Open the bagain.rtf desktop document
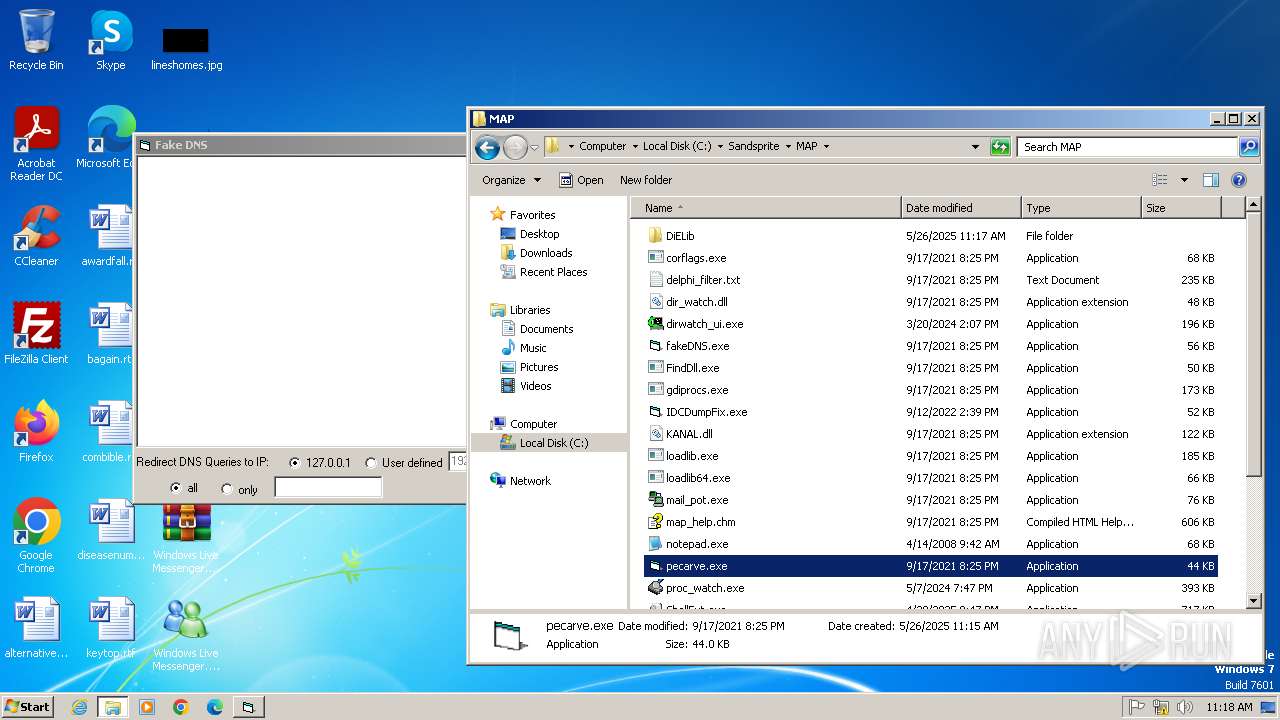This screenshot has width=1280, height=720. tap(110, 333)
